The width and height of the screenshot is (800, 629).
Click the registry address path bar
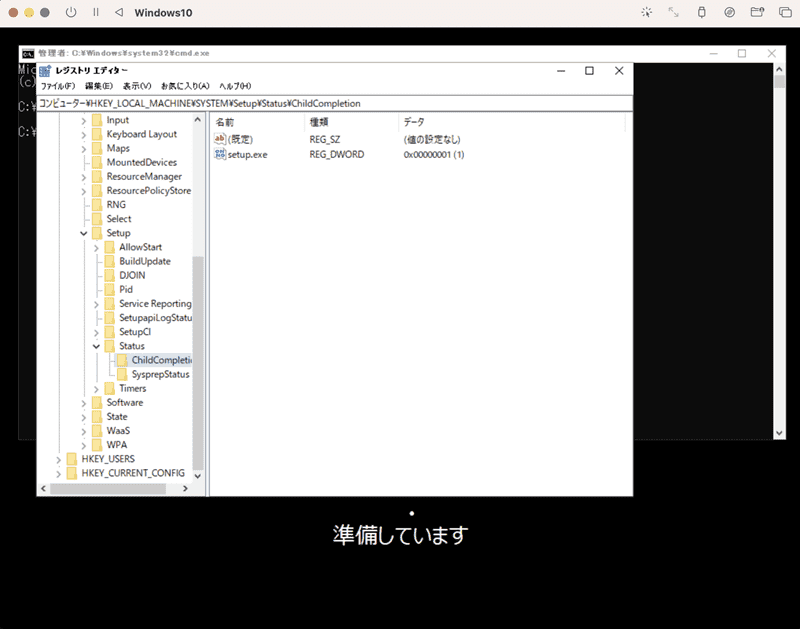point(335,104)
